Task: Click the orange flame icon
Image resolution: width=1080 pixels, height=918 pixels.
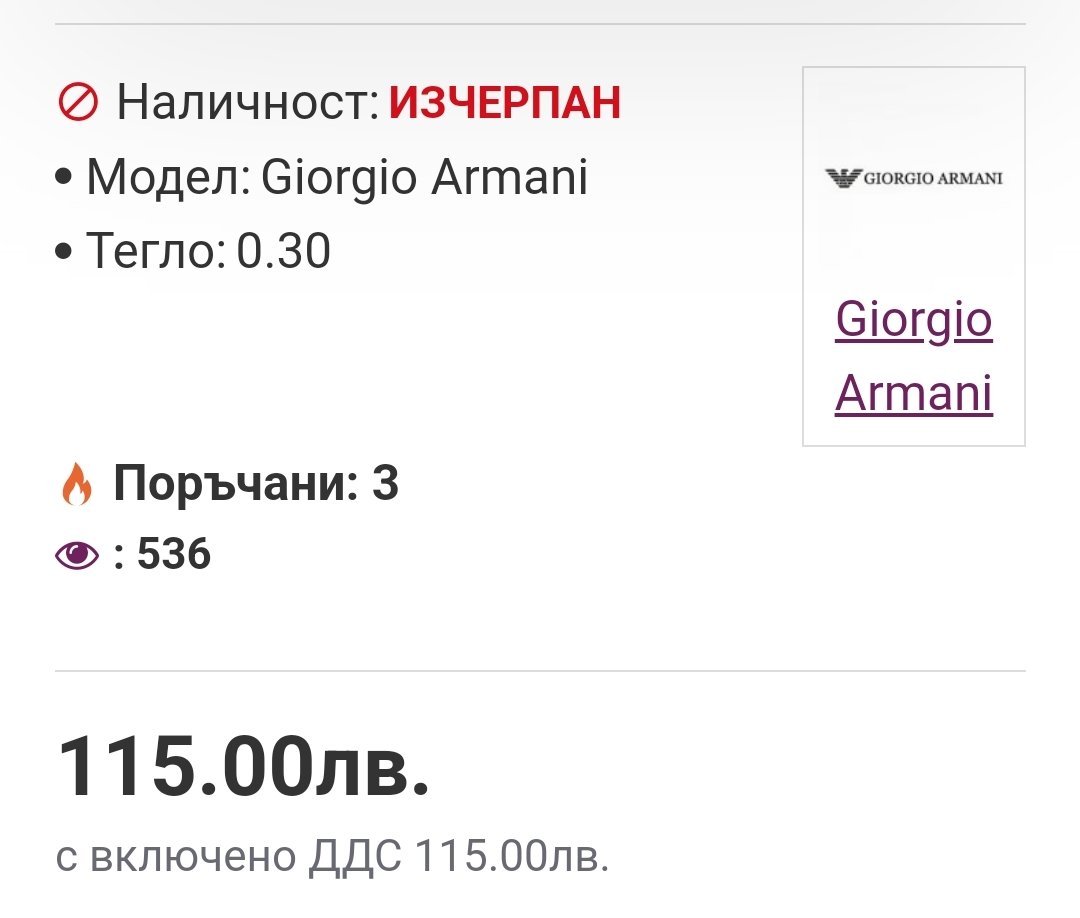Action: 77,485
